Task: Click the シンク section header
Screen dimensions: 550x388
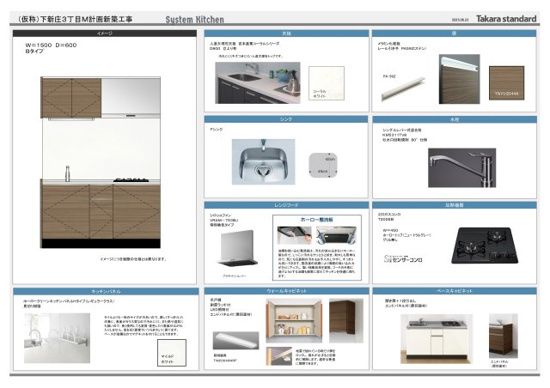Action: click(x=286, y=119)
